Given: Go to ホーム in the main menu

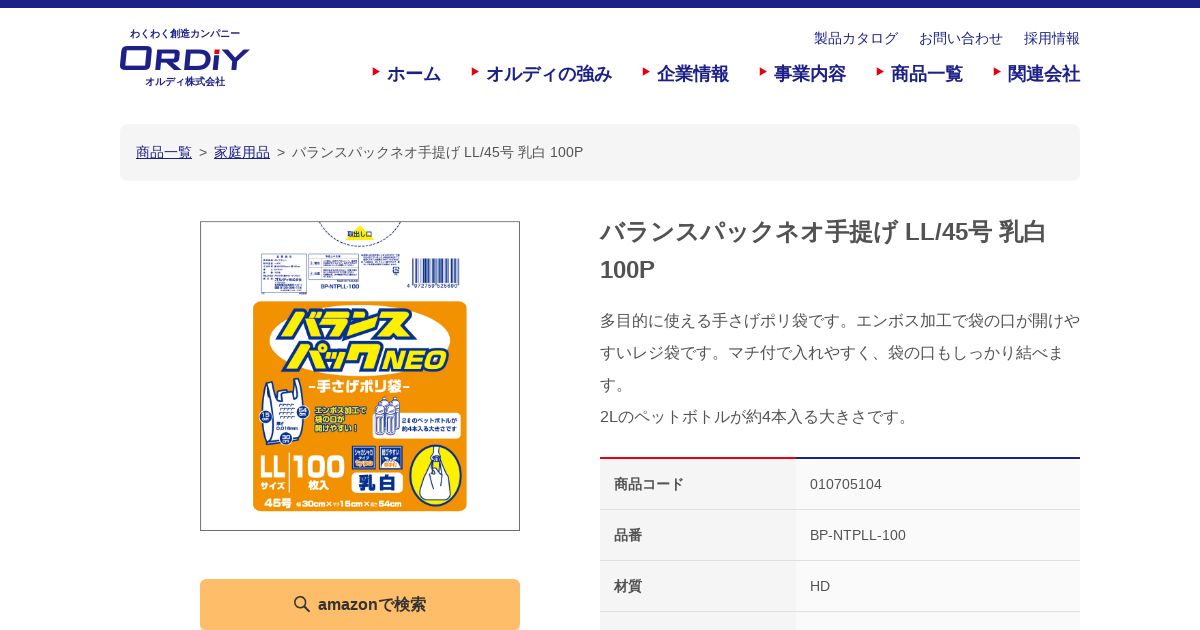Looking at the screenshot, I should click(x=407, y=74).
